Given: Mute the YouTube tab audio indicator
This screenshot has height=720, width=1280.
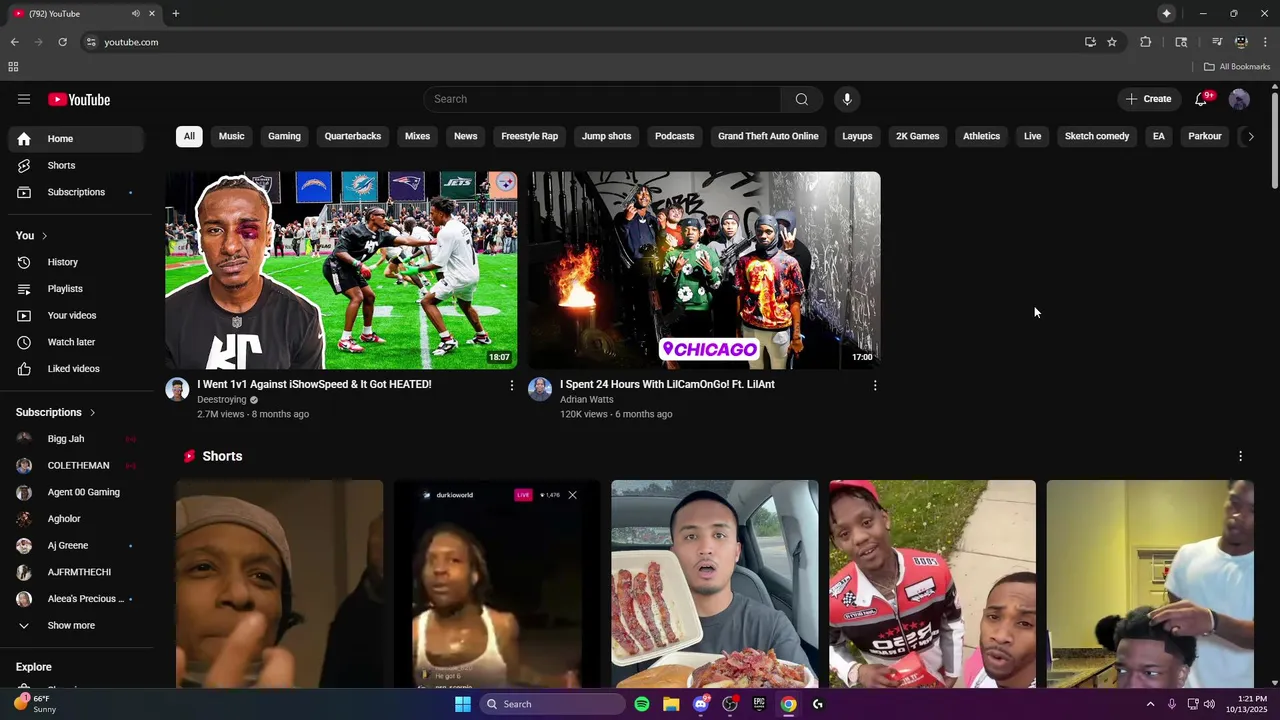Looking at the screenshot, I should pyautogui.click(x=136, y=13).
